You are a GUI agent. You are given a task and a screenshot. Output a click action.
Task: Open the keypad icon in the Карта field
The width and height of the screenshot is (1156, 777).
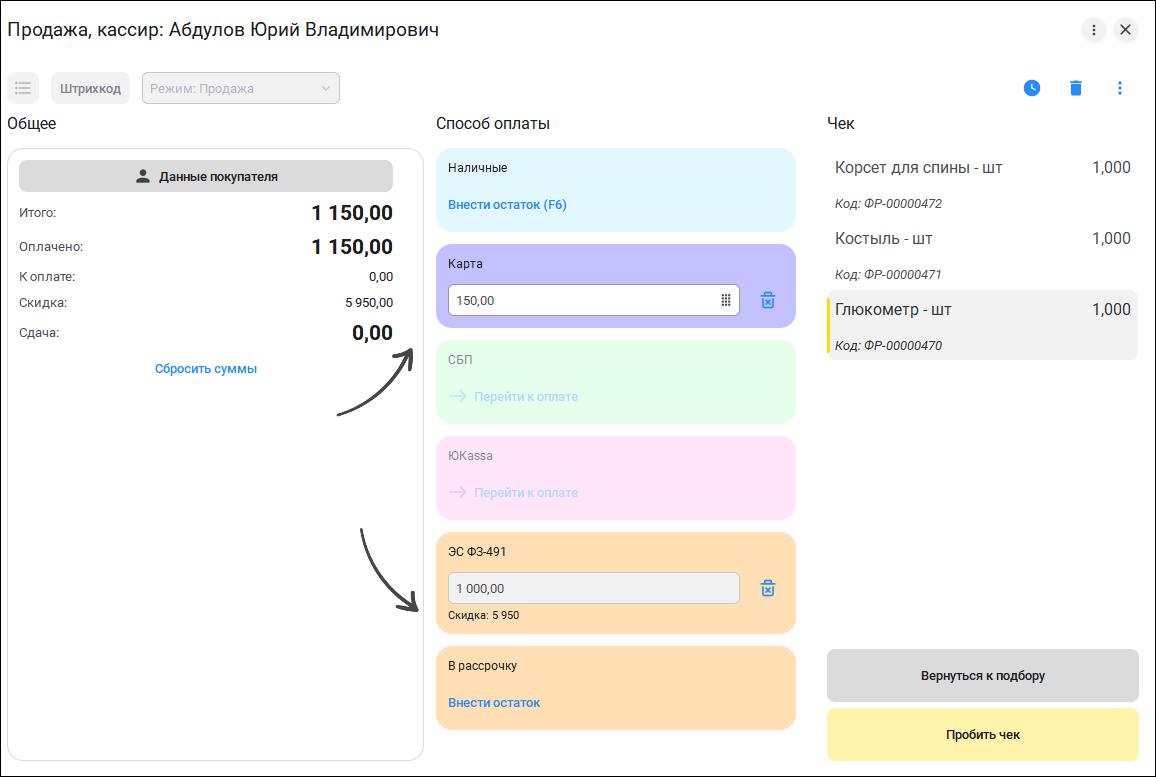tap(725, 300)
